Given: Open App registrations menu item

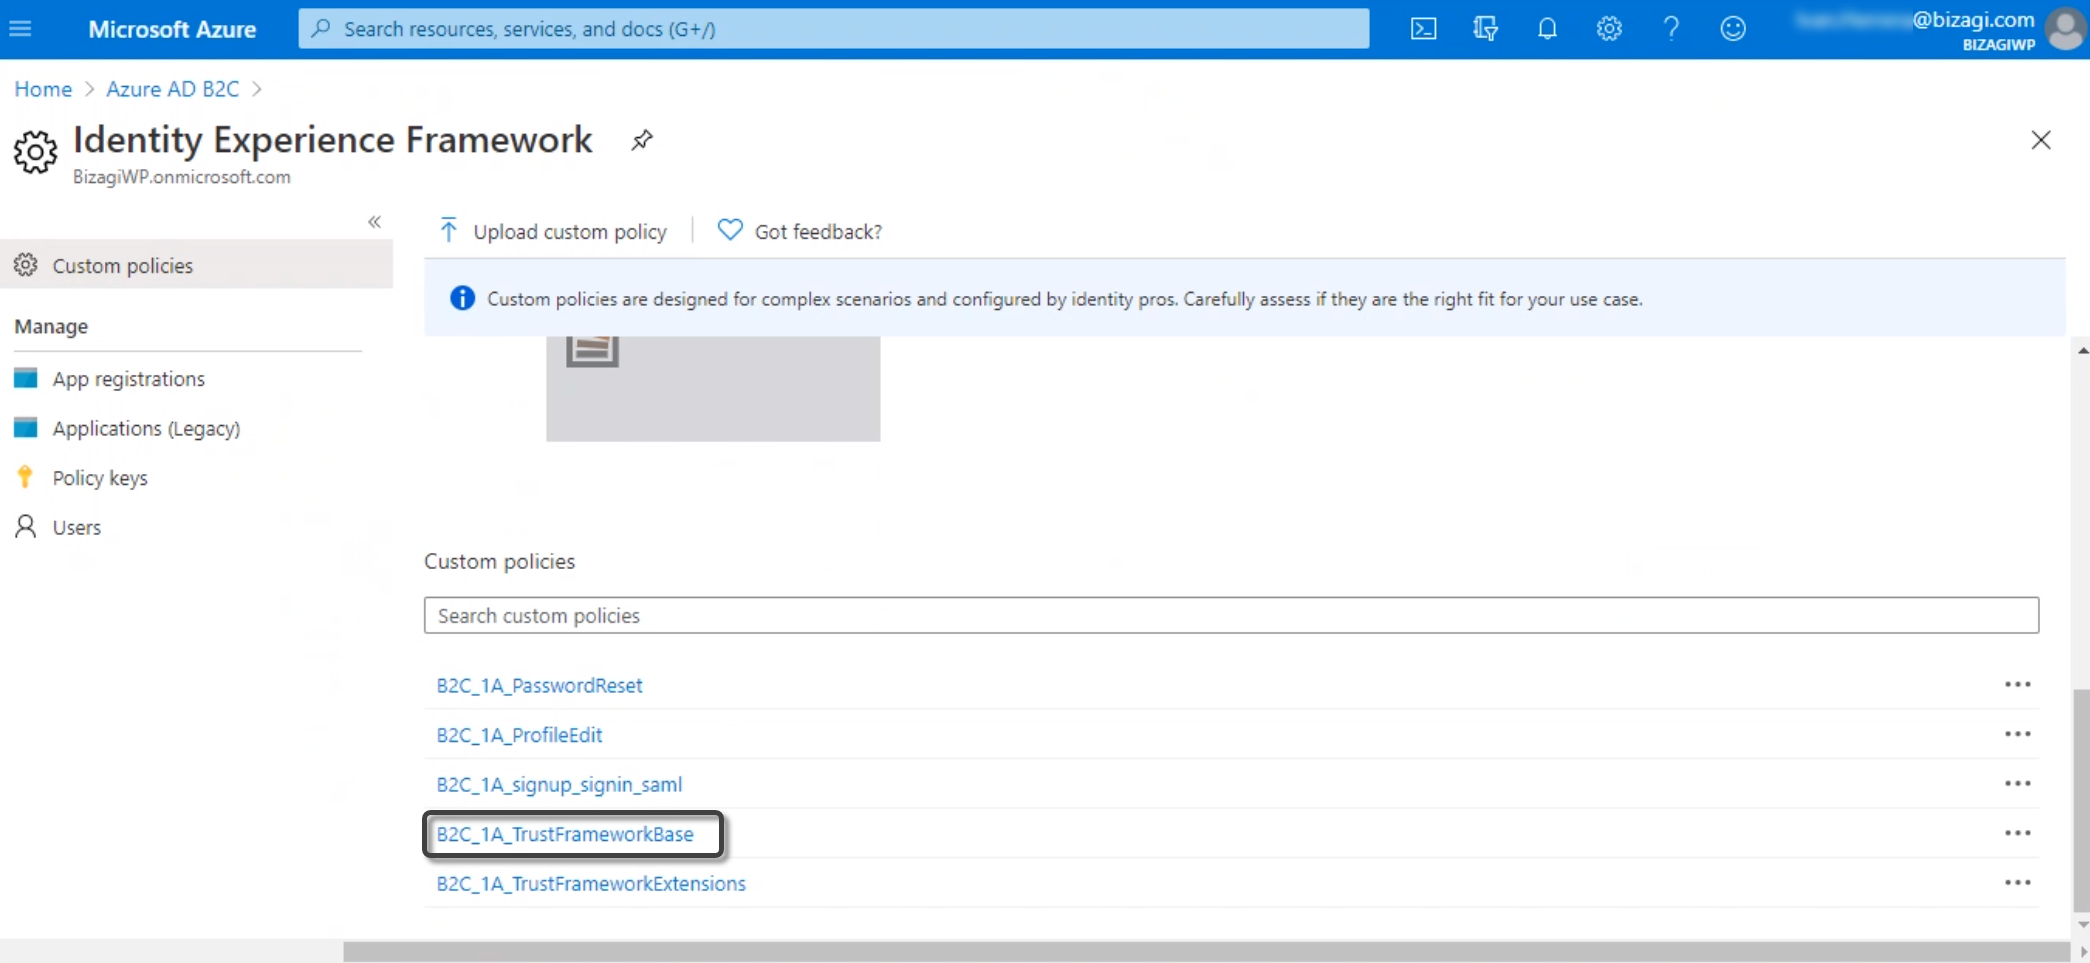Looking at the screenshot, I should (x=128, y=379).
